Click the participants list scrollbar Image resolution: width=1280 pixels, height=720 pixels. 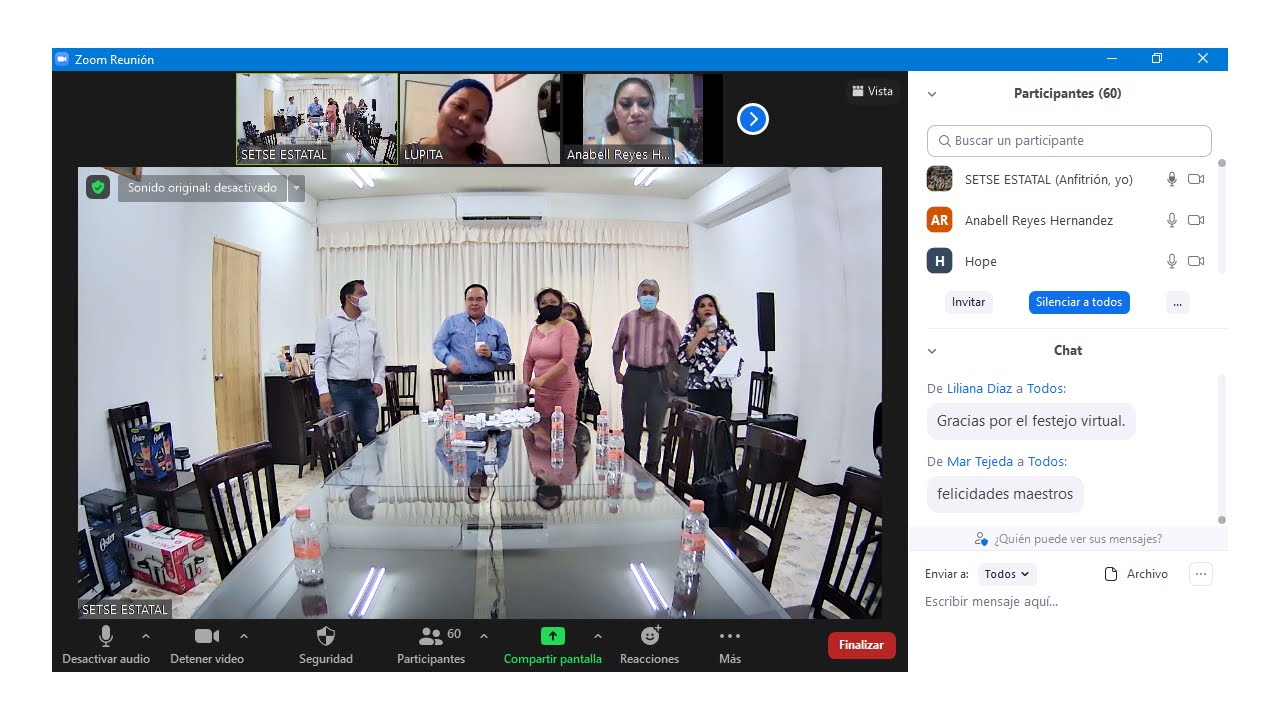(1222, 215)
